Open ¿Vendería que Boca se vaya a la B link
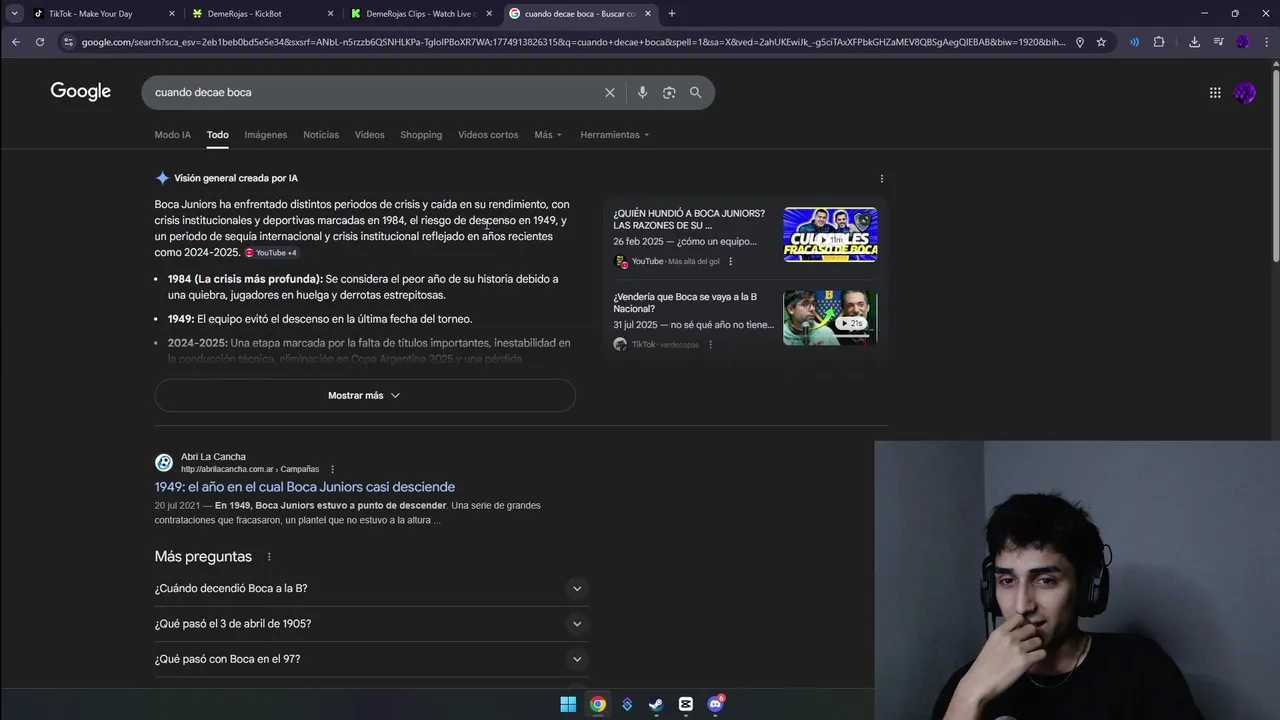1280x720 pixels. point(685,303)
